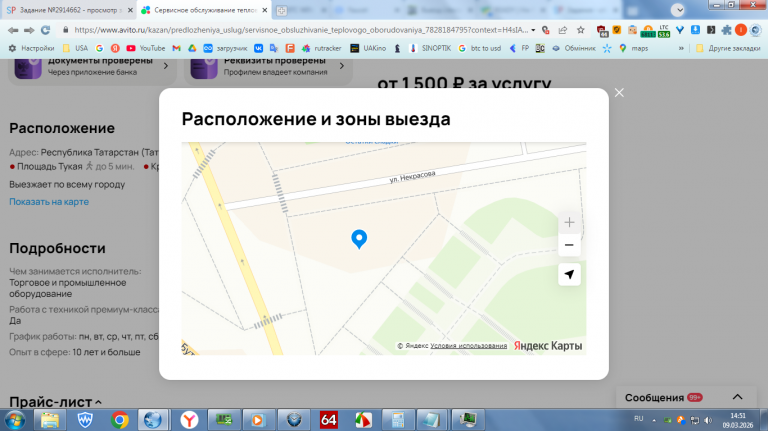768x431 pixels.
Task: Open Реквизиты проверены badge arrow
Action: click(x=342, y=66)
